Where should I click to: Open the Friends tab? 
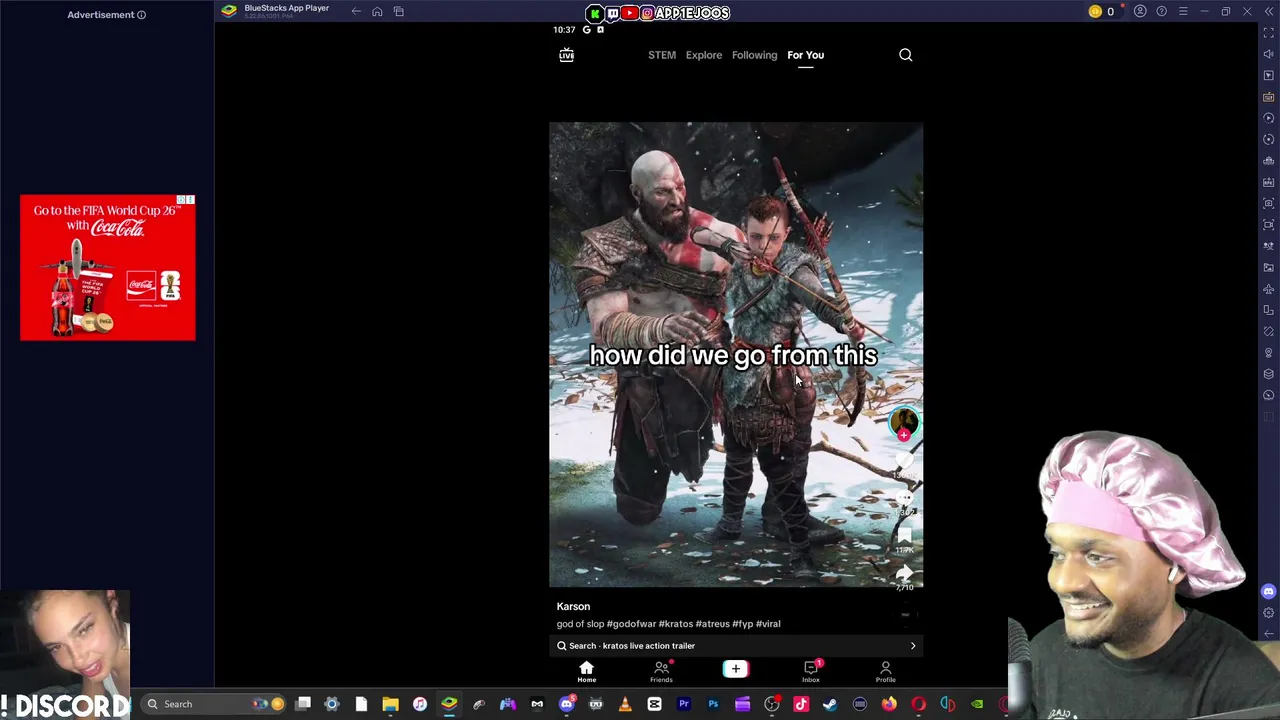click(x=661, y=671)
